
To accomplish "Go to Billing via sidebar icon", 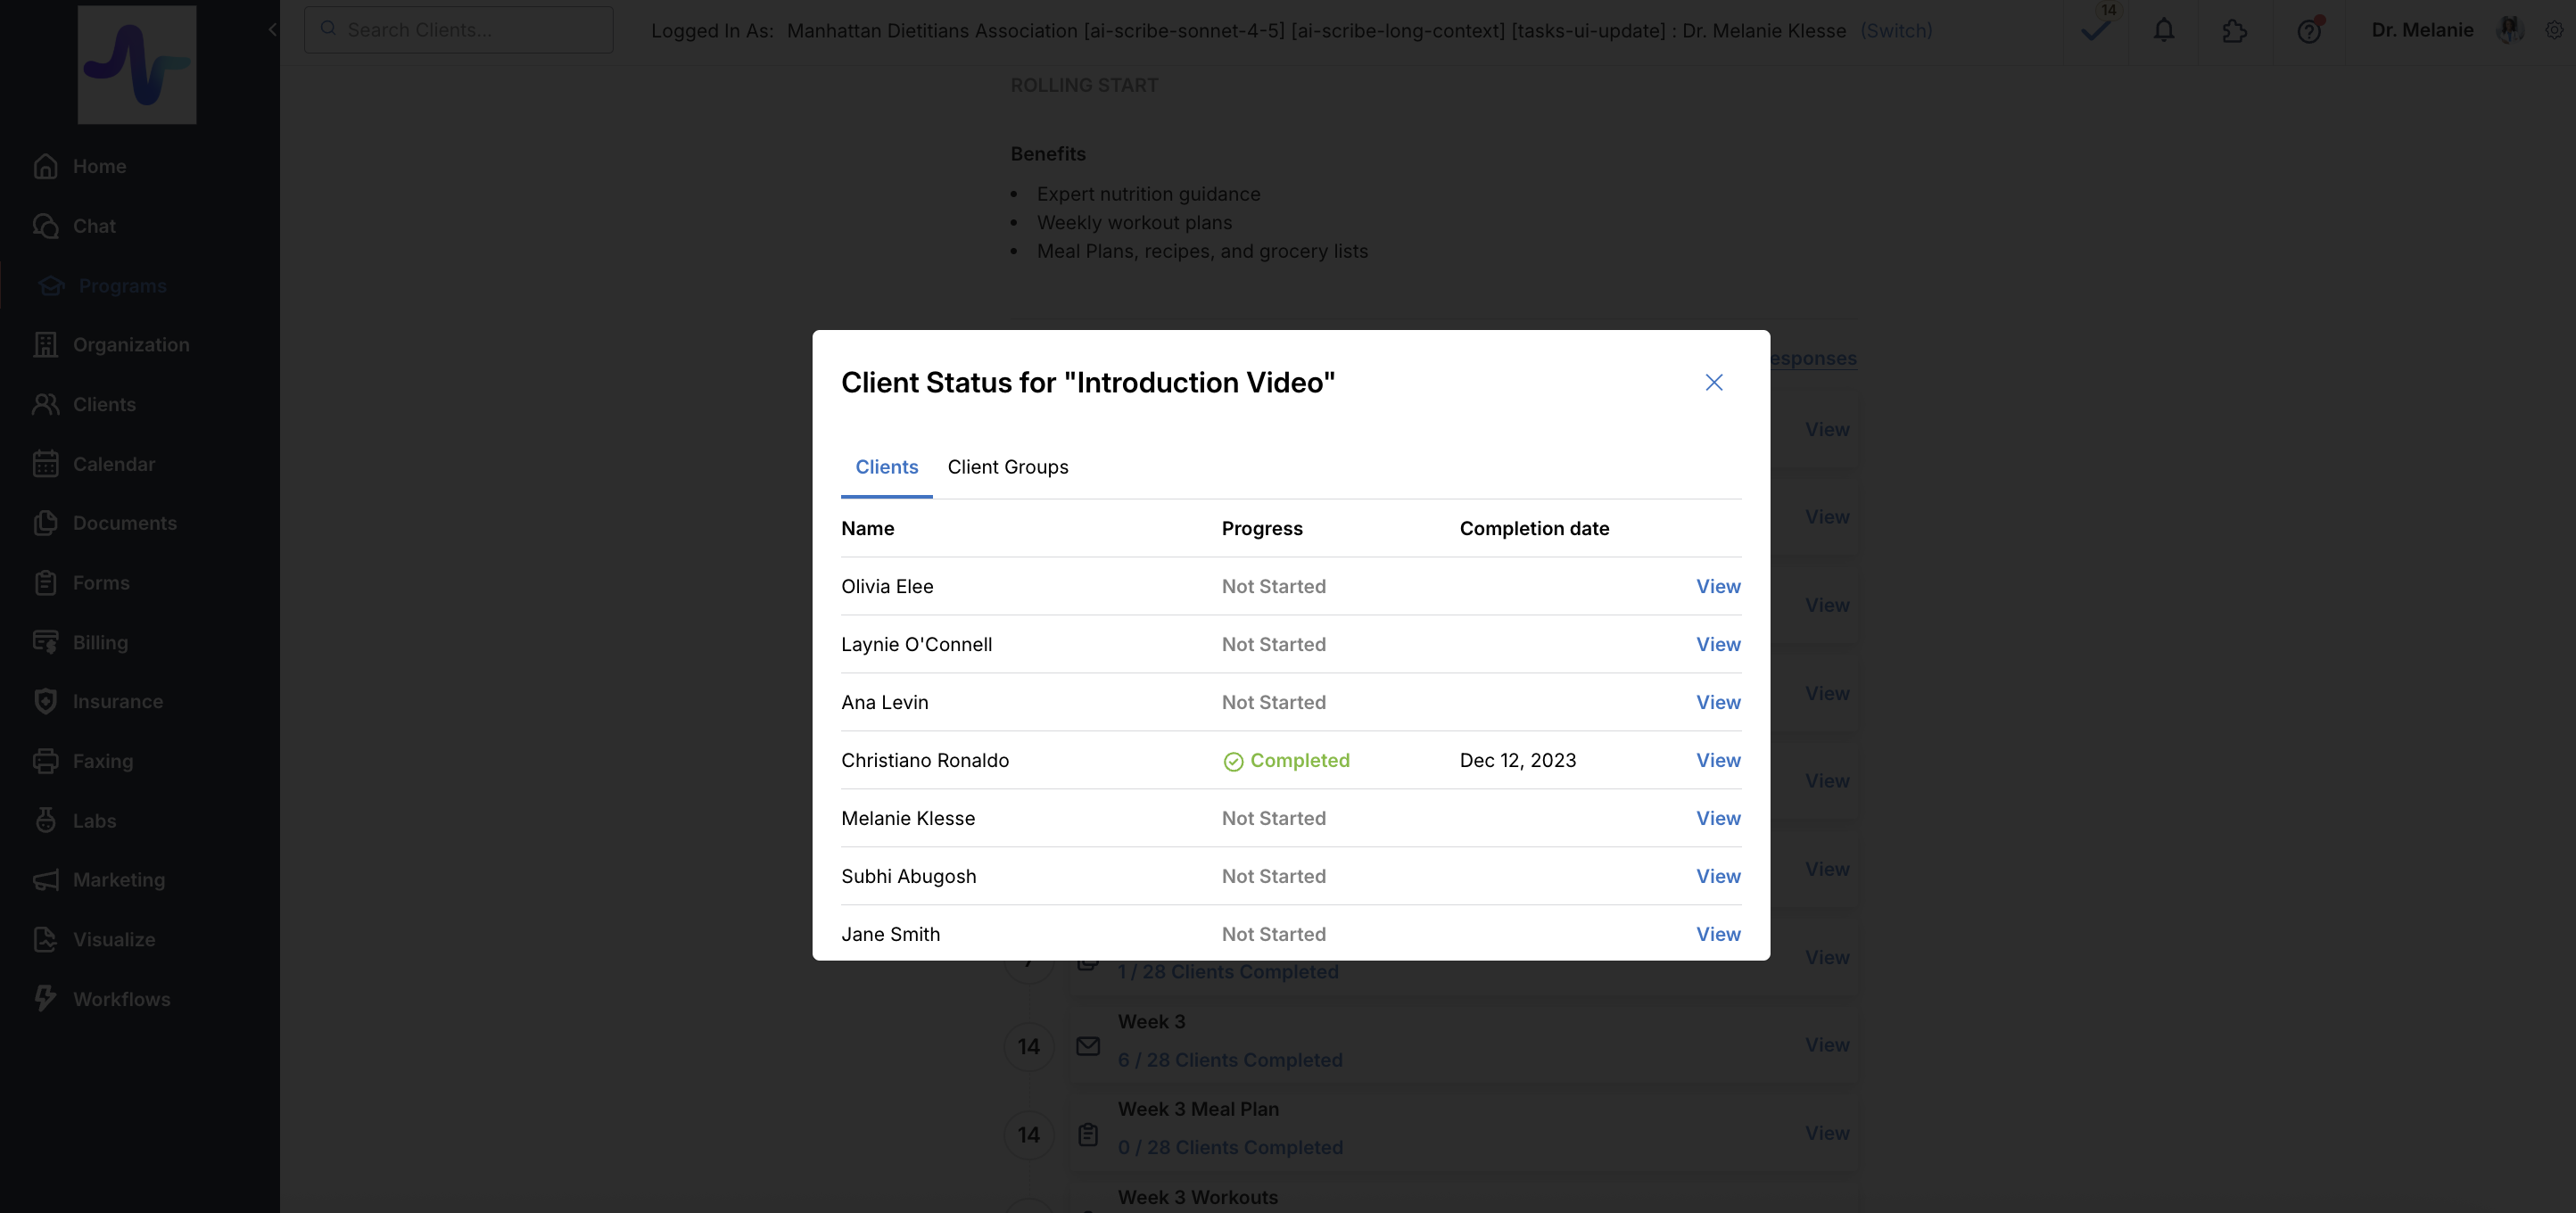I will point(46,642).
